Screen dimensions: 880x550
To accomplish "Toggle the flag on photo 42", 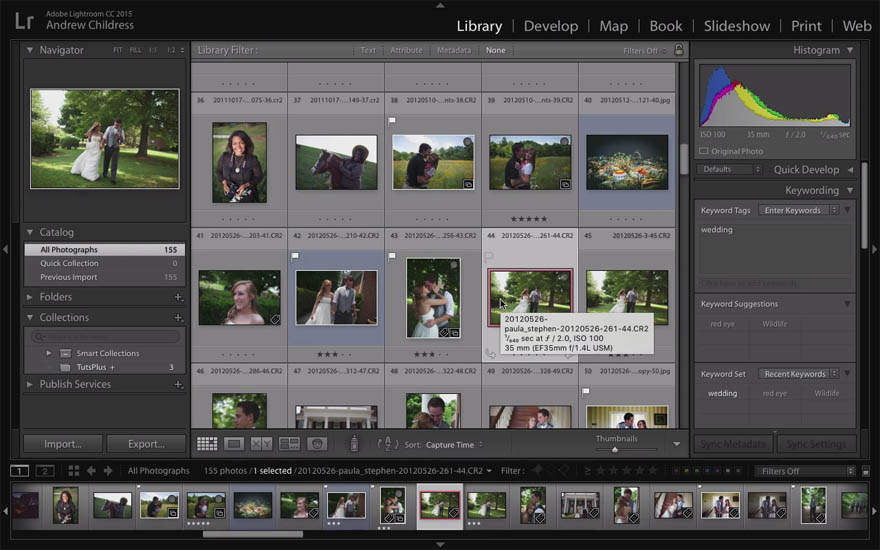I will click(x=295, y=256).
